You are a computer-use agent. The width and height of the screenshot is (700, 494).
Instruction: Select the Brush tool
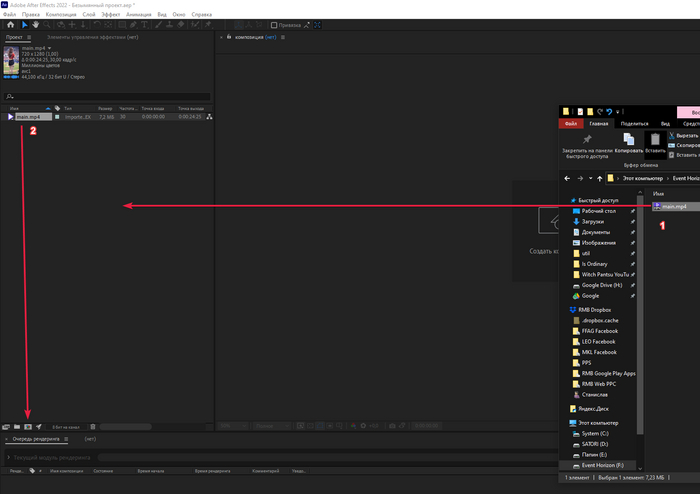[x=158, y=25]
